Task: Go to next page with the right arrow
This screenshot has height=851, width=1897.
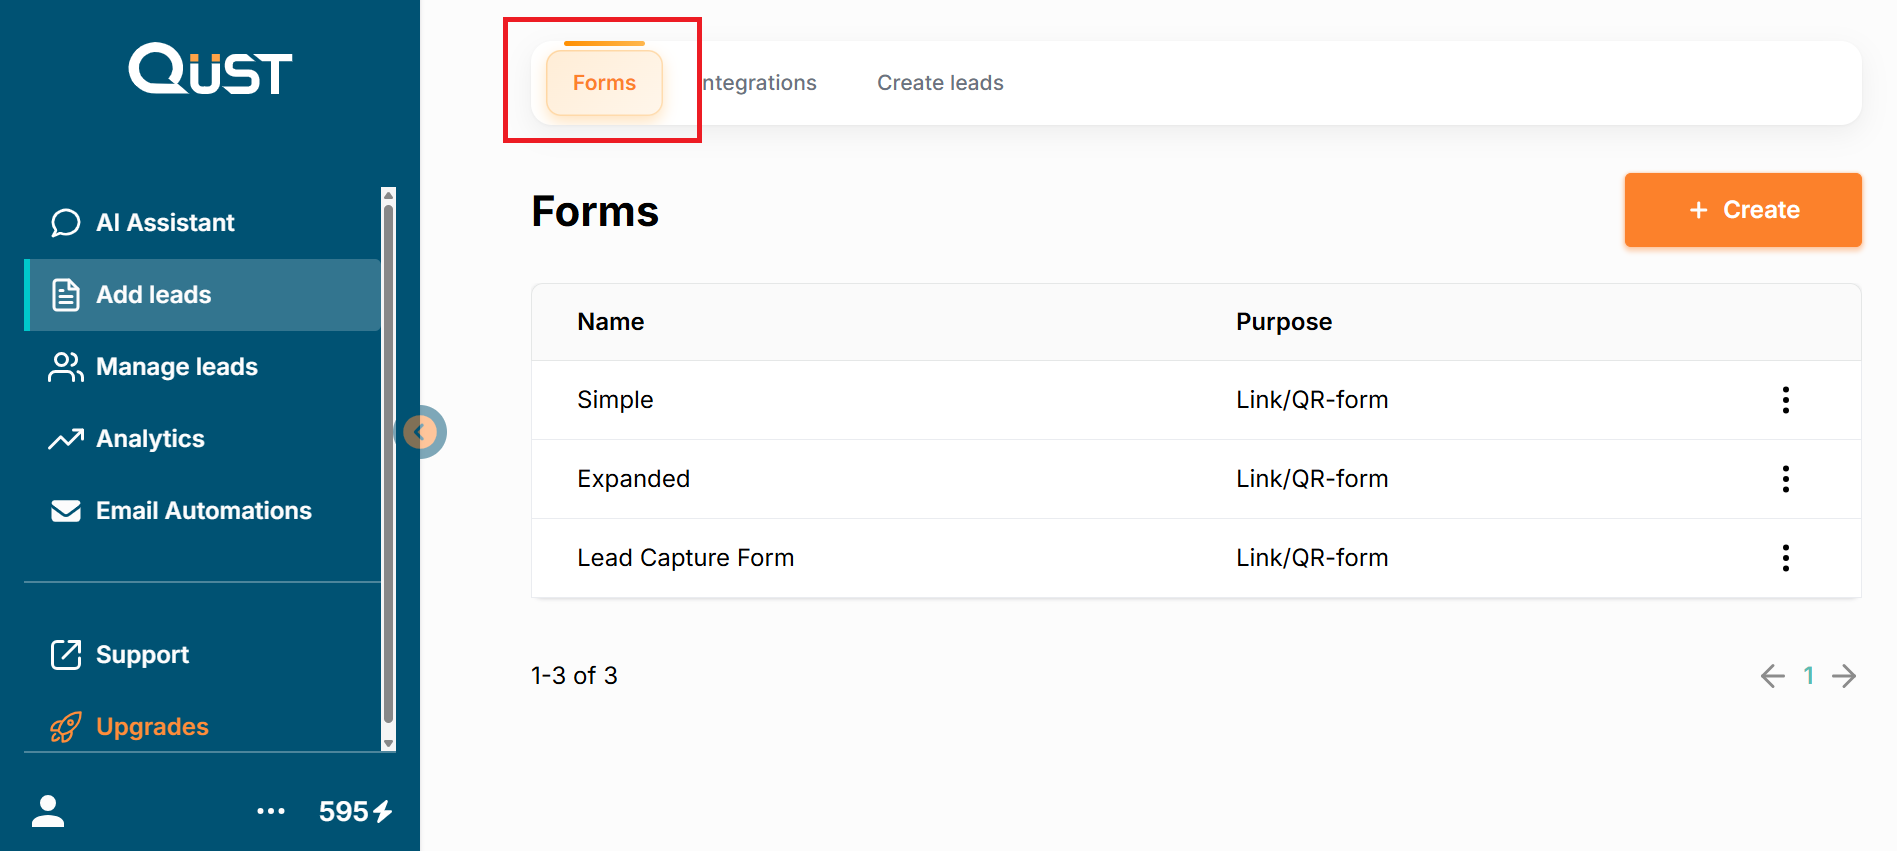Action: pos(1844,676)
